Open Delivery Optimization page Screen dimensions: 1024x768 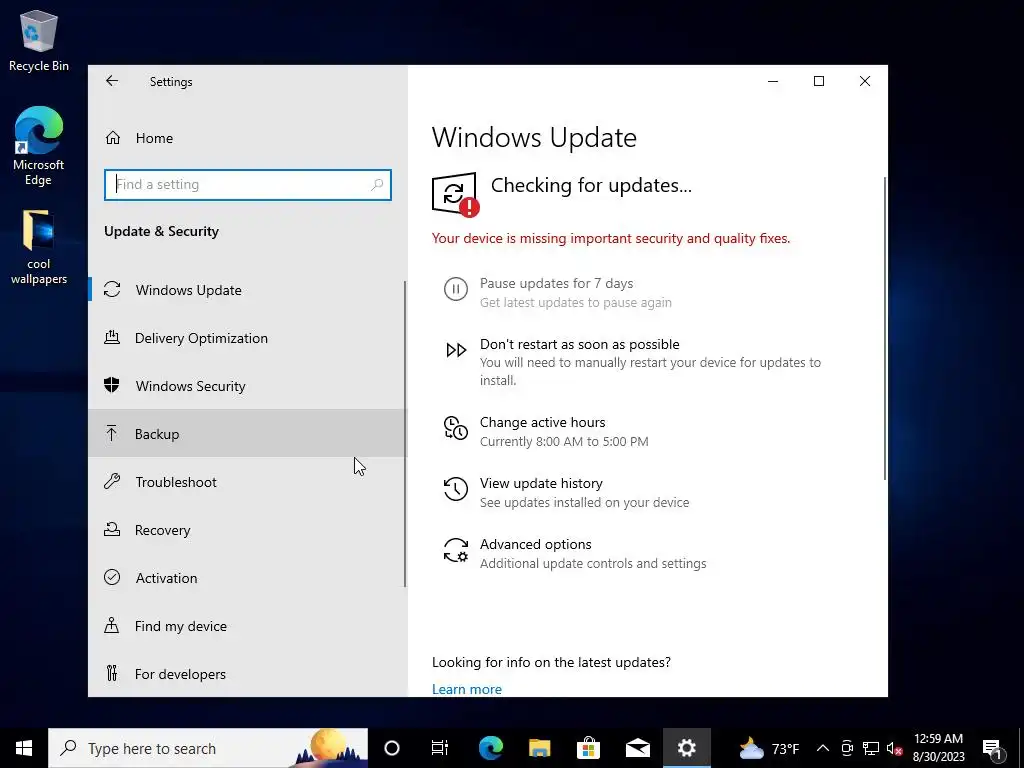coord(247,338)
